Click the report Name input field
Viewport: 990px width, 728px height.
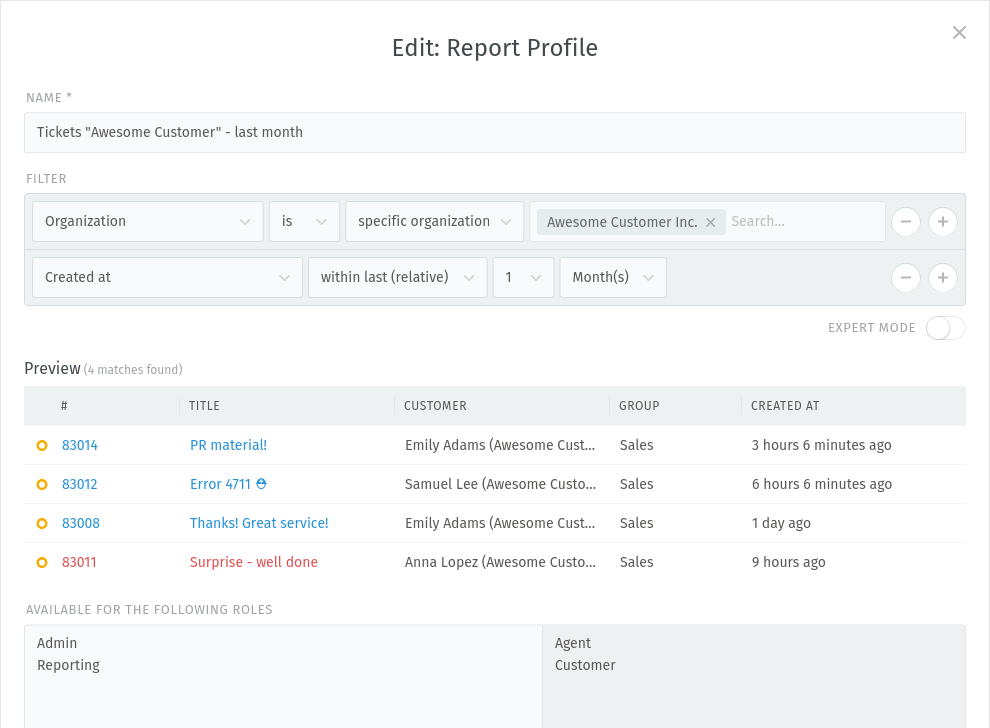click(495, 133)
